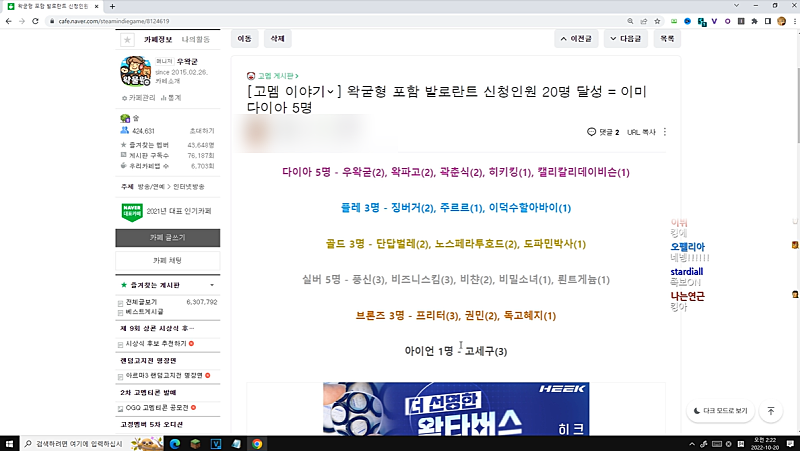Click the 와타버스 HEEK banner image
800x451 pixels.
pyautogui.click(x=456, y=409)
